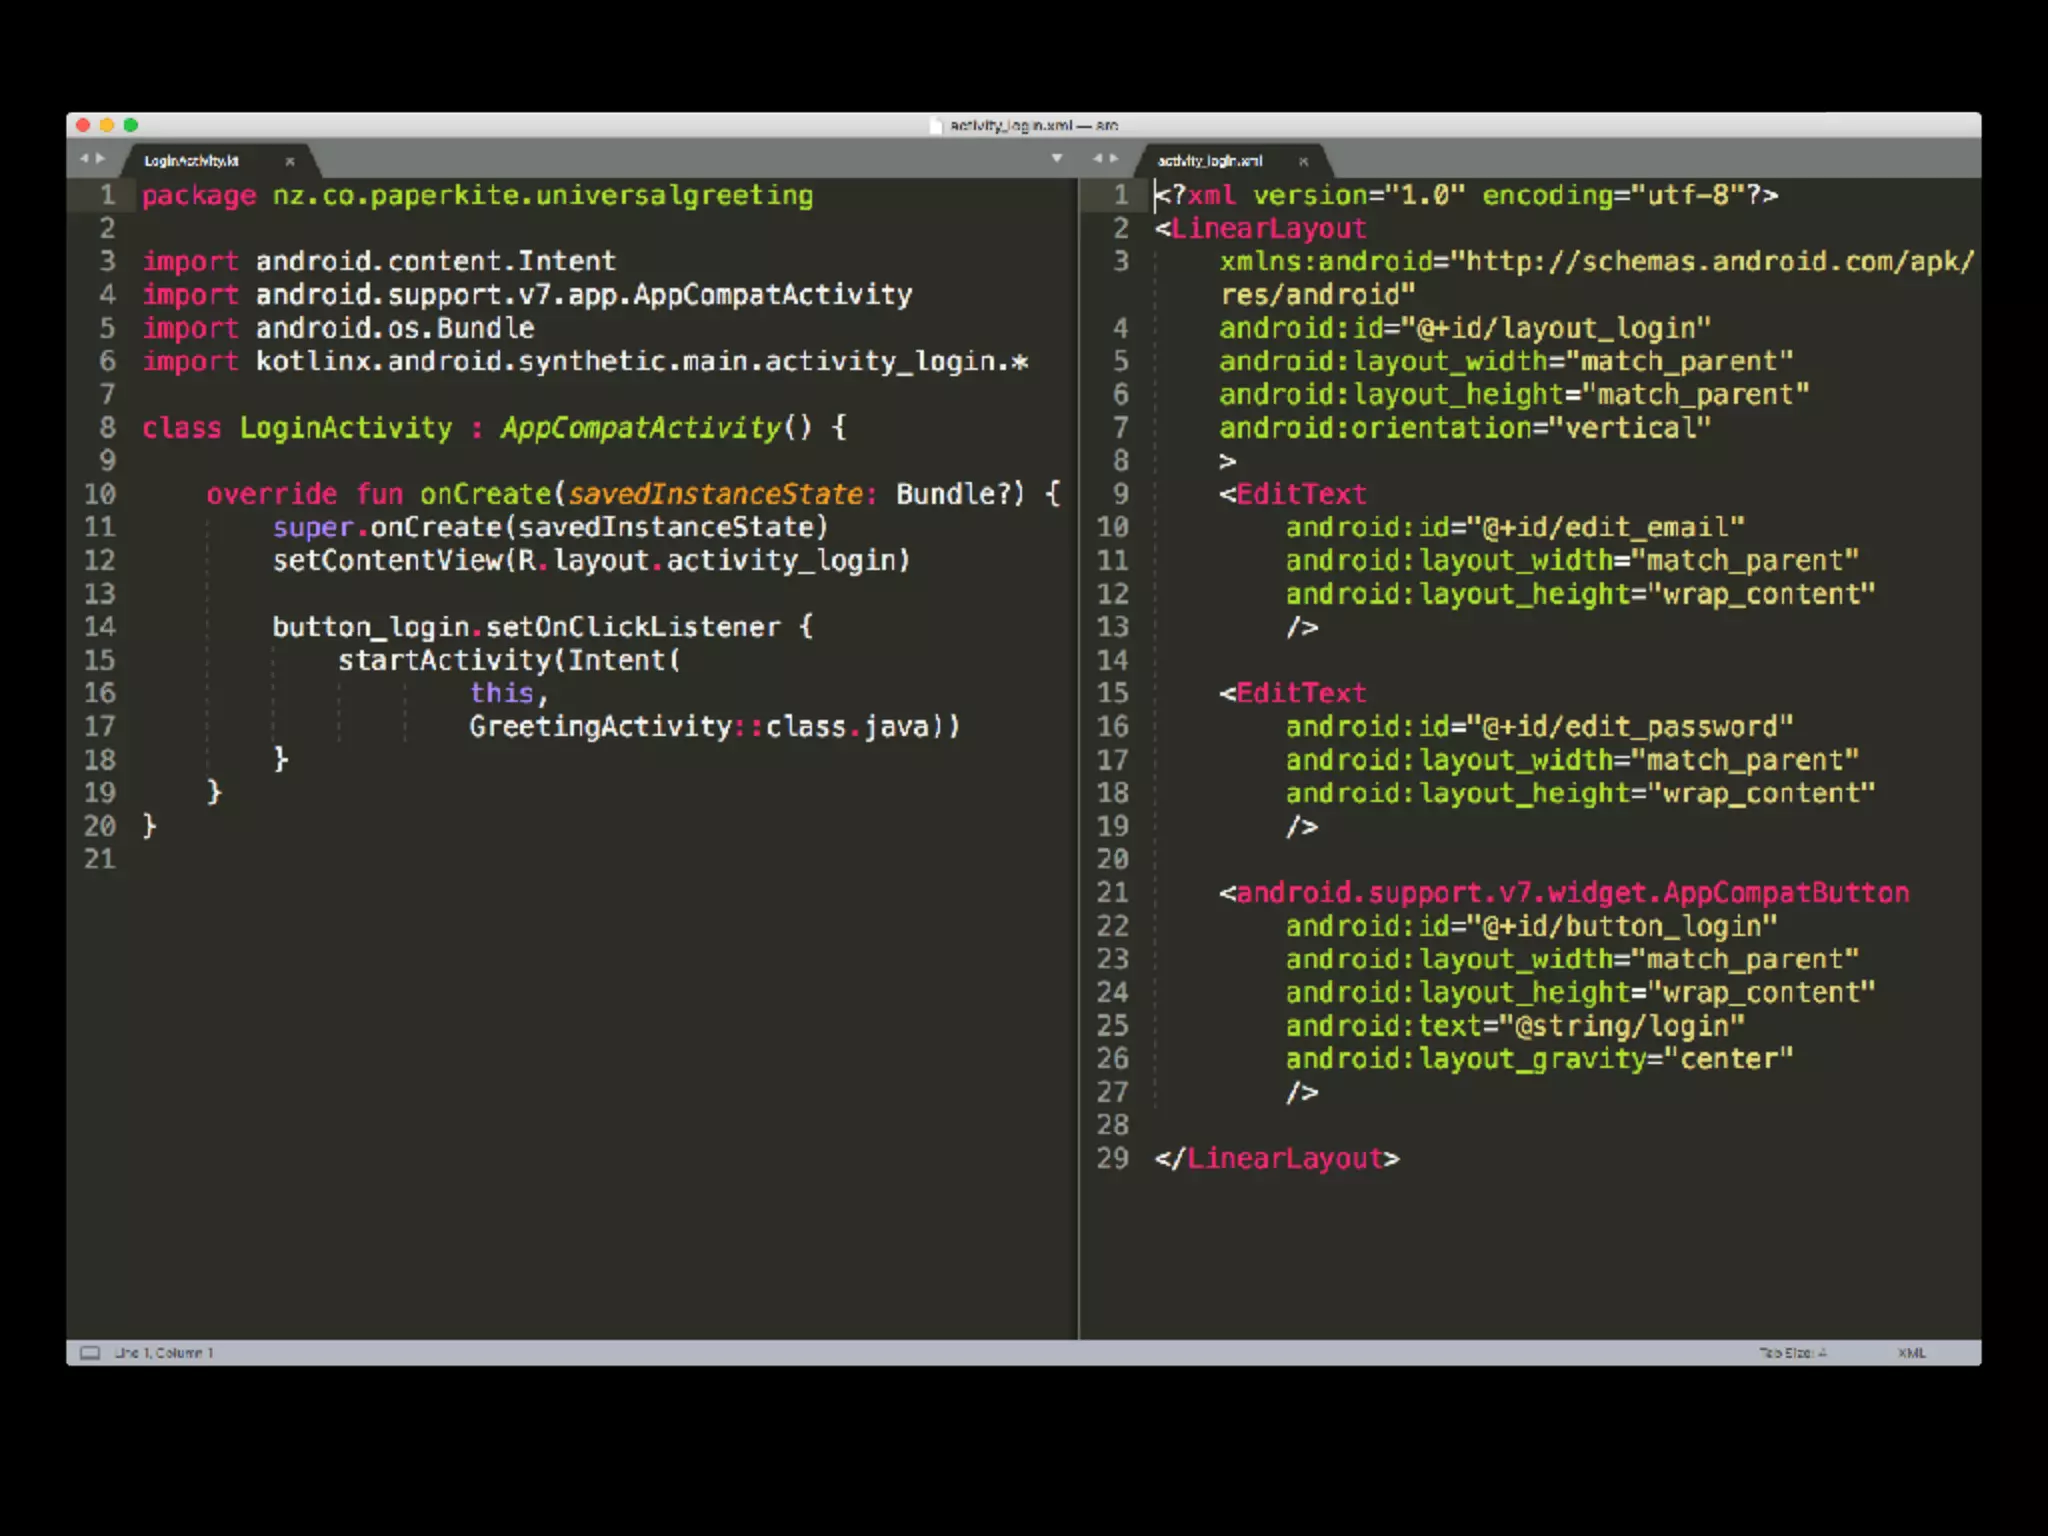Switch to the LoginActivity.kt tab
Viewport: 2048px width, 1536px height.
point(192,161)
